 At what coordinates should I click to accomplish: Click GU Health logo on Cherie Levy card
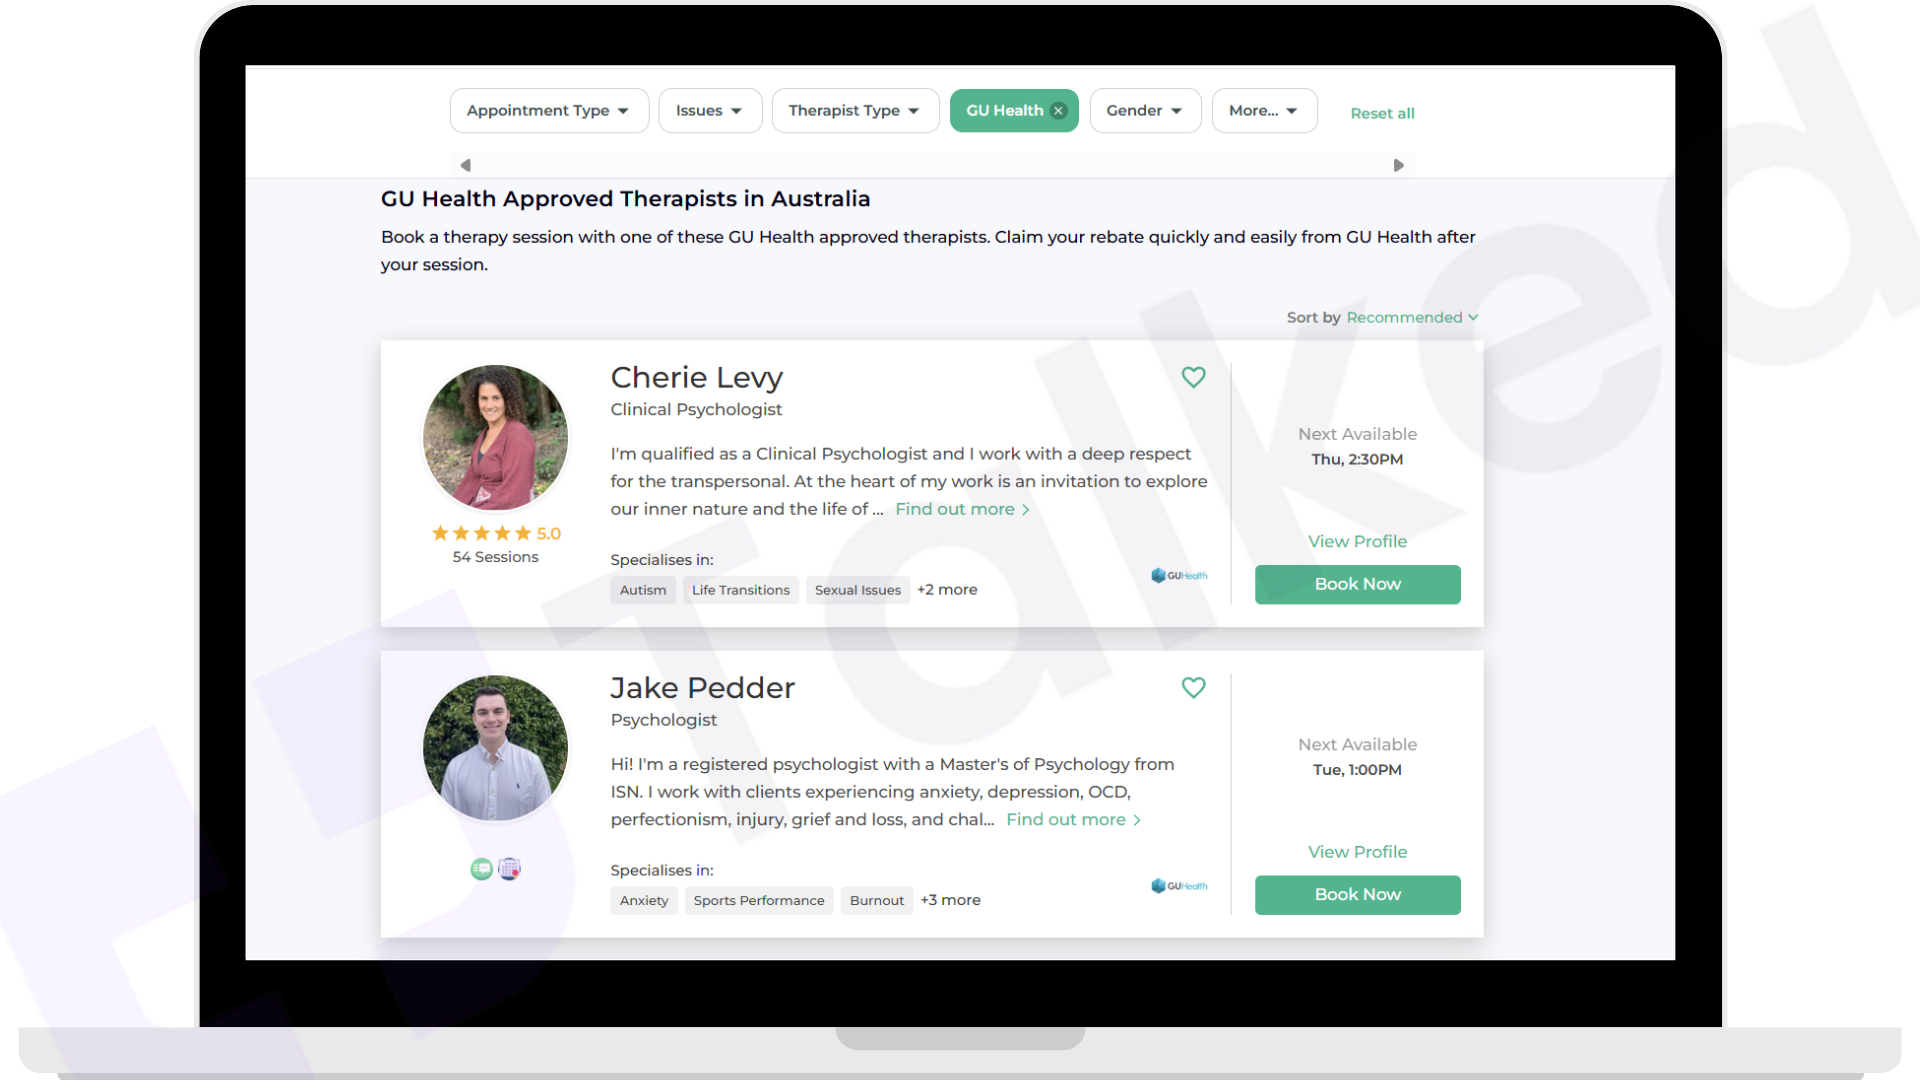click(x=1179, y=575)
